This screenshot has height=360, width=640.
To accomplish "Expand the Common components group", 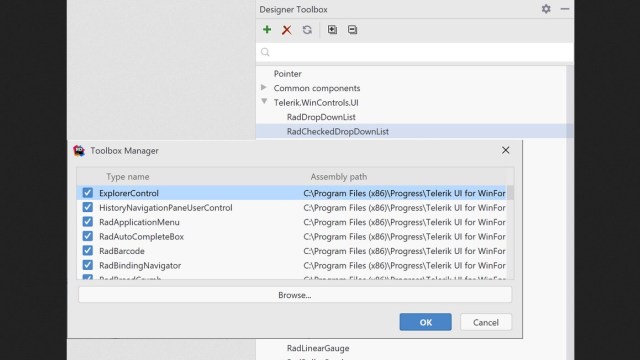I will click(264, 87).
